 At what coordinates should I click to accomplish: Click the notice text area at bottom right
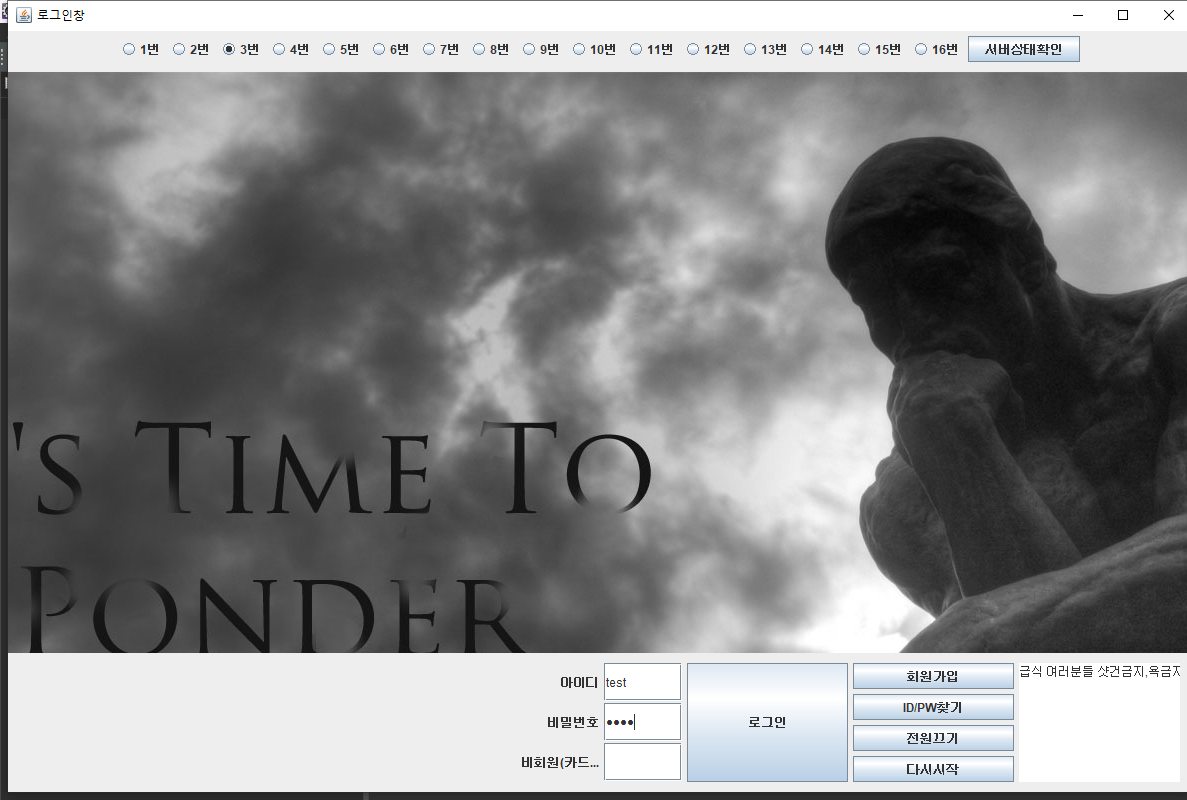pos(1098,722)
